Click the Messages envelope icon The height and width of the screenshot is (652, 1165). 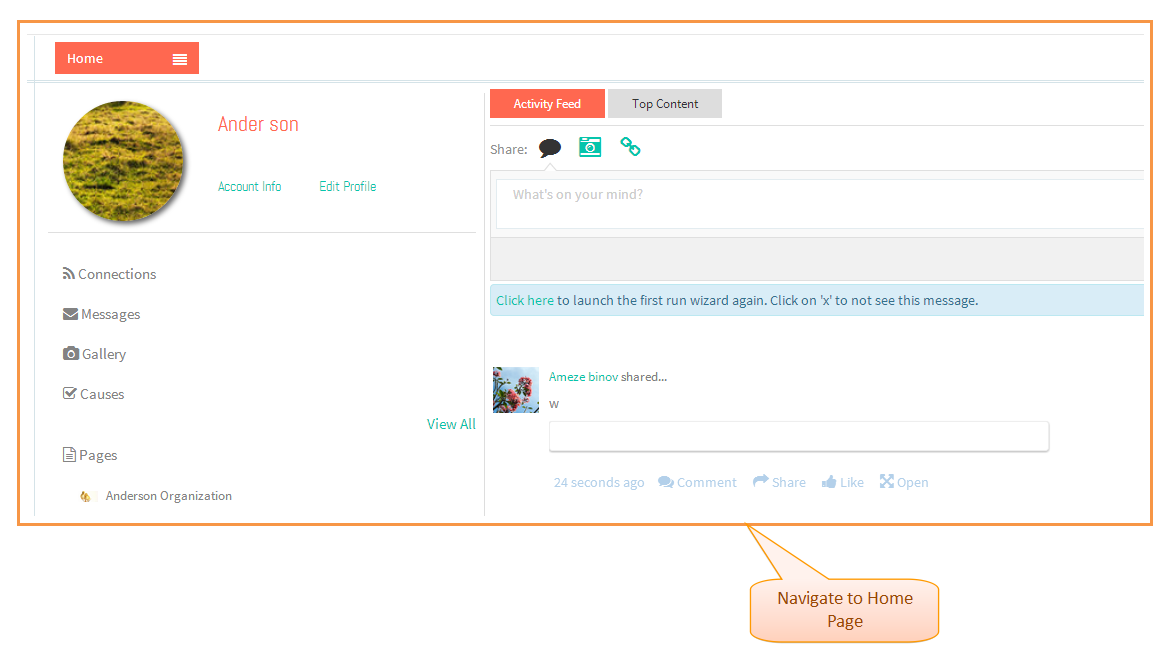(x=71, y=314)
